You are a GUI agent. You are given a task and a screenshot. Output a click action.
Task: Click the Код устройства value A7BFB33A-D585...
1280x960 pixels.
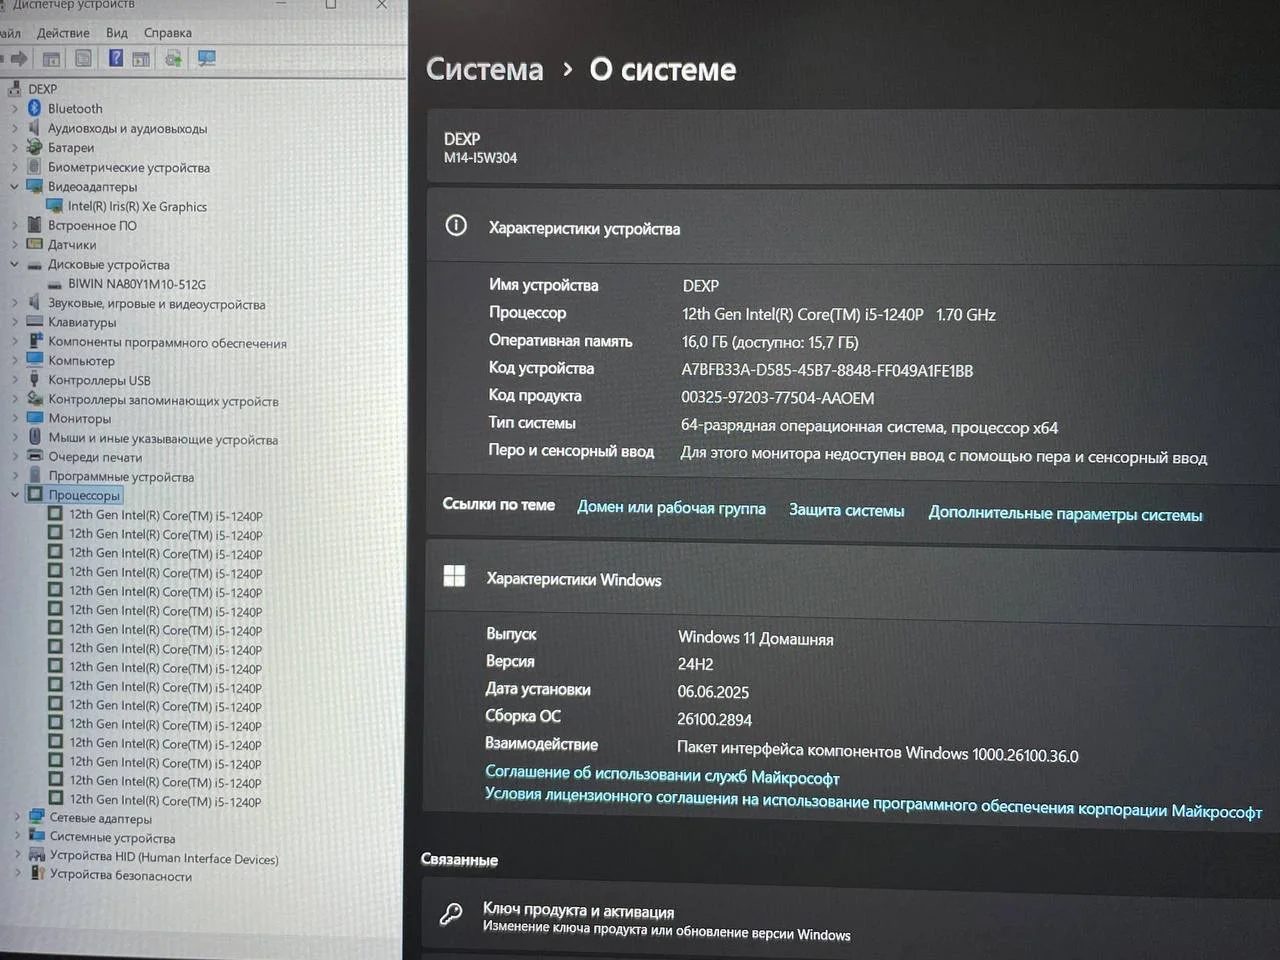click(827, 371)
